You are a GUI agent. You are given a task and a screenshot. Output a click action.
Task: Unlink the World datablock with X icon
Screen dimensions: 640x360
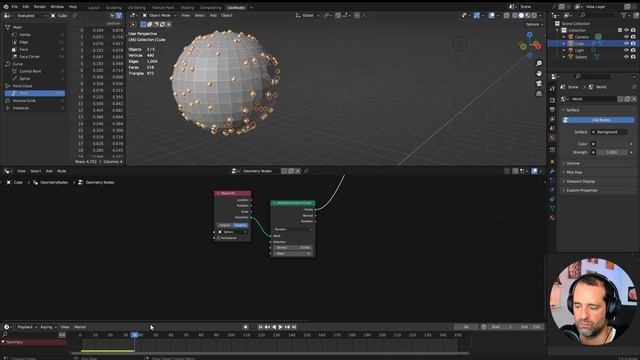(634, 99)
